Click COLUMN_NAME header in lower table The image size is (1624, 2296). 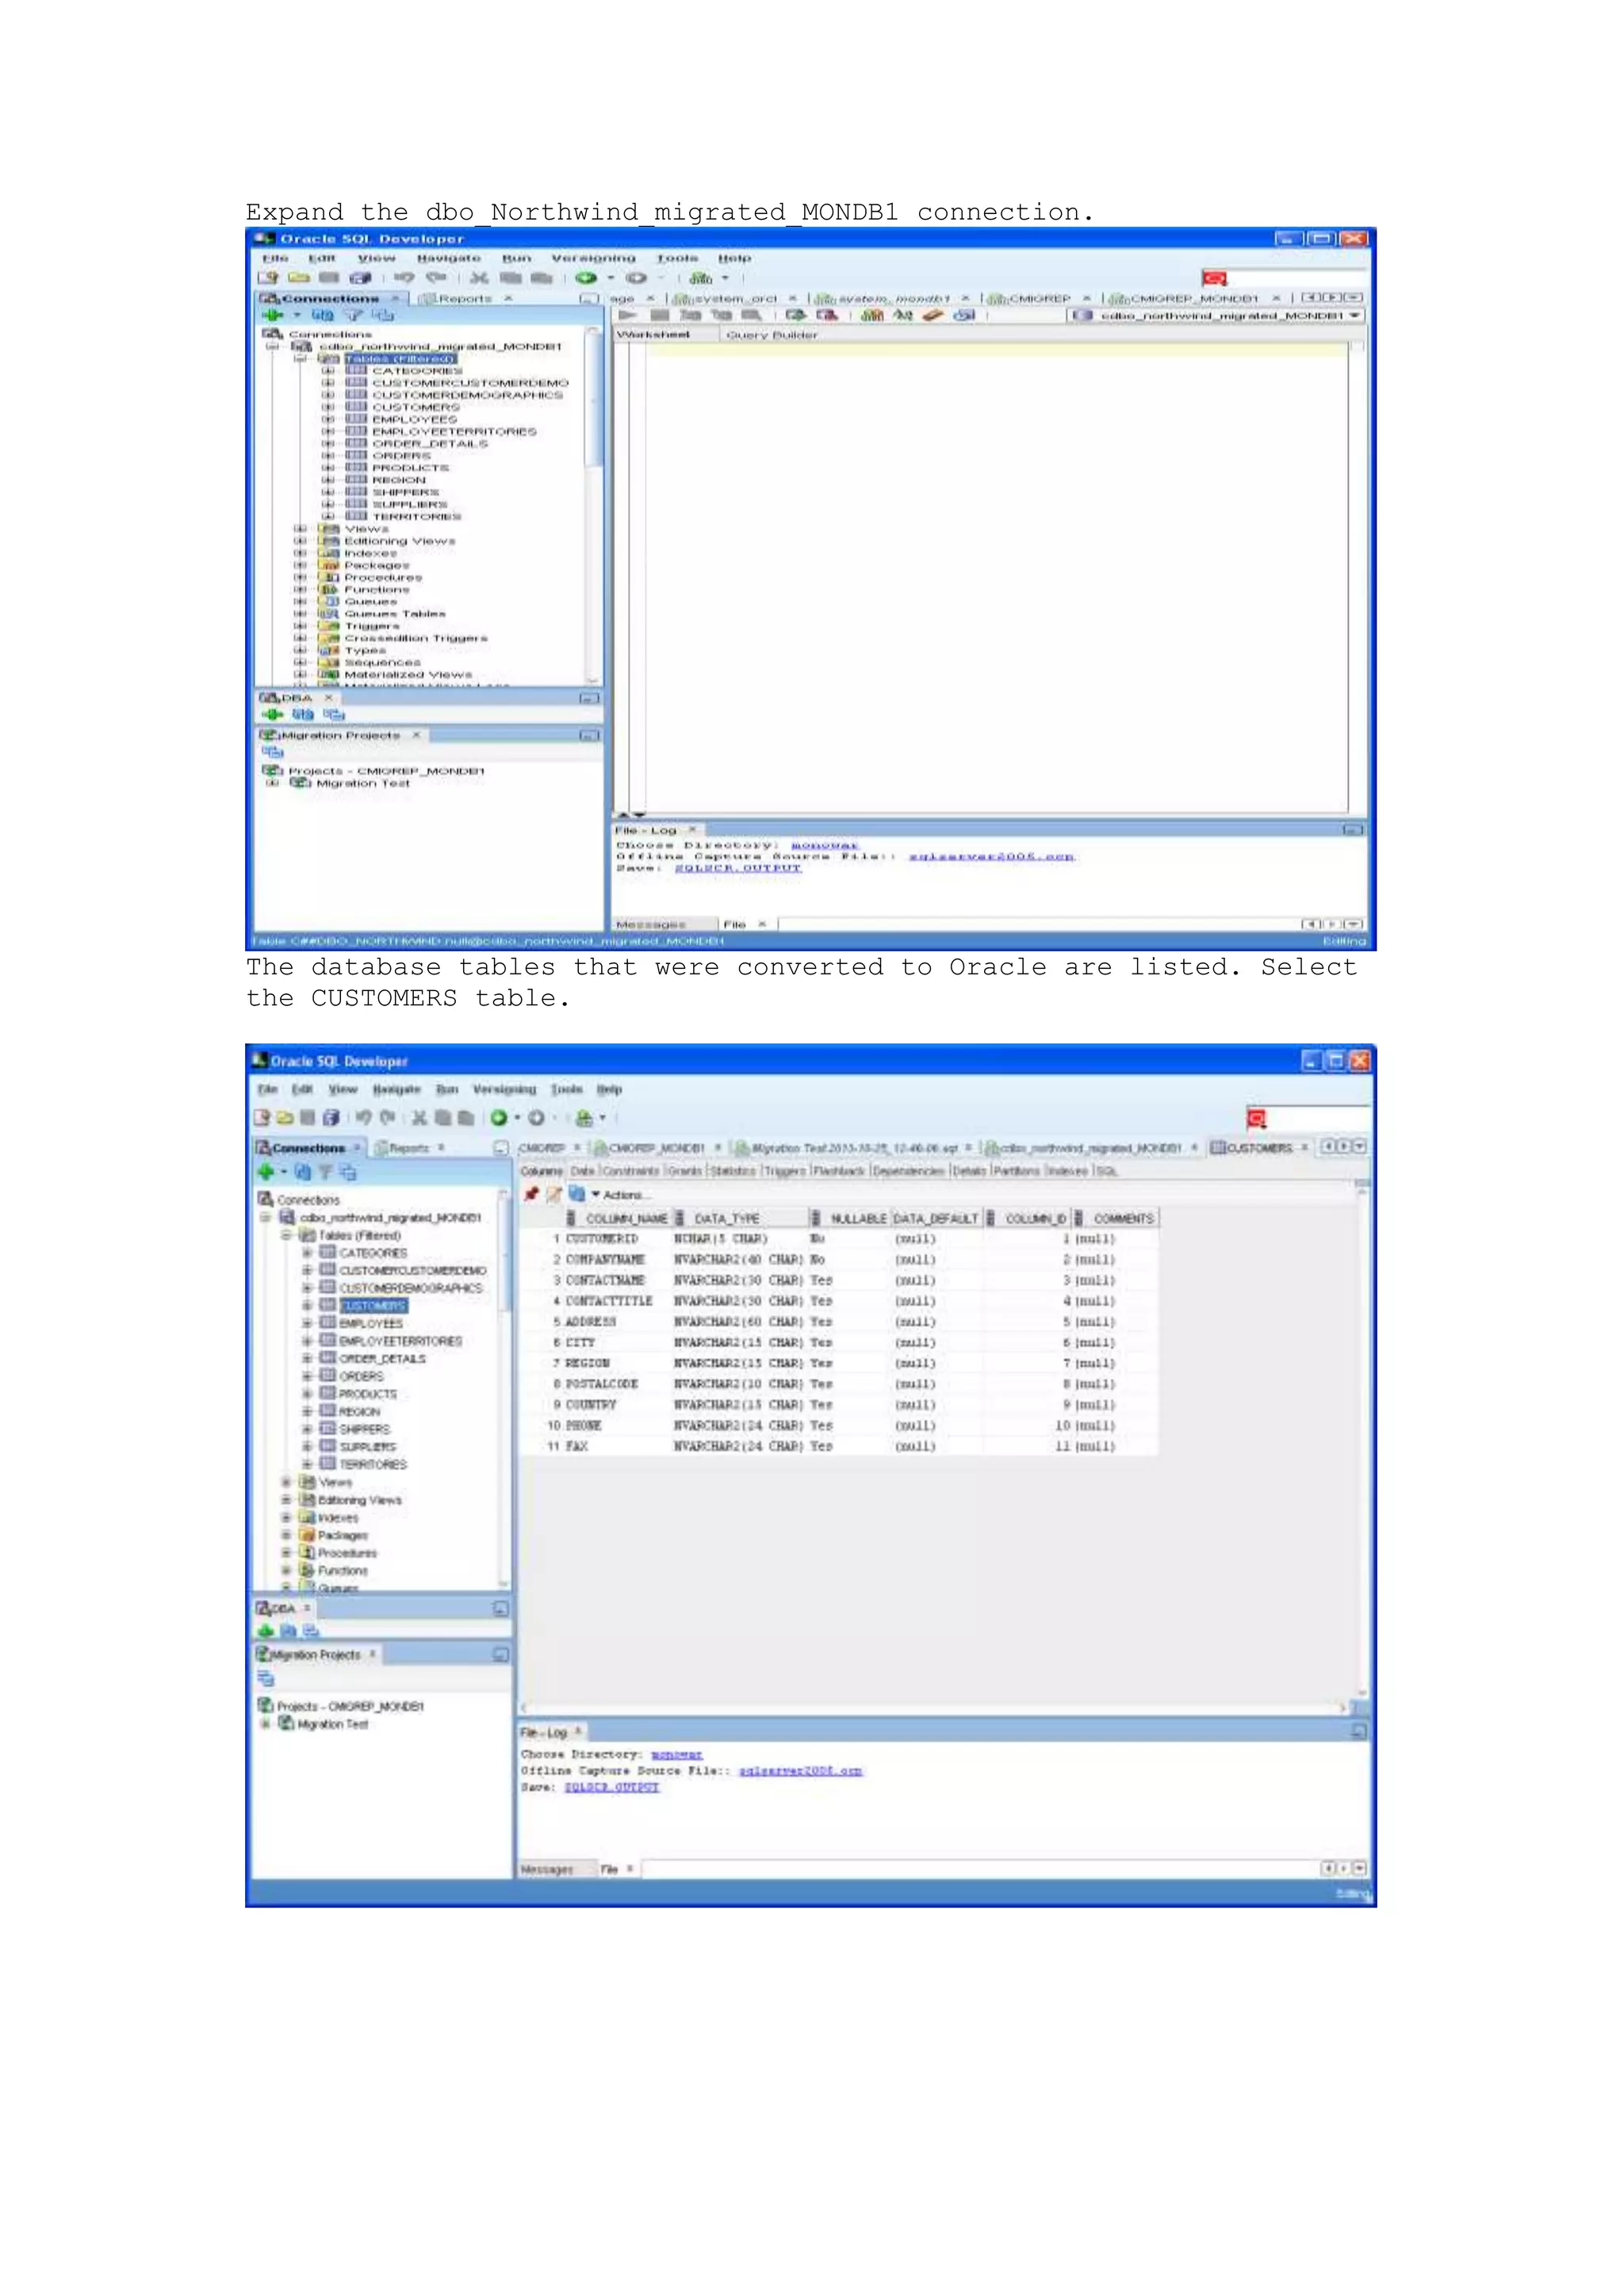point(619,1218)
